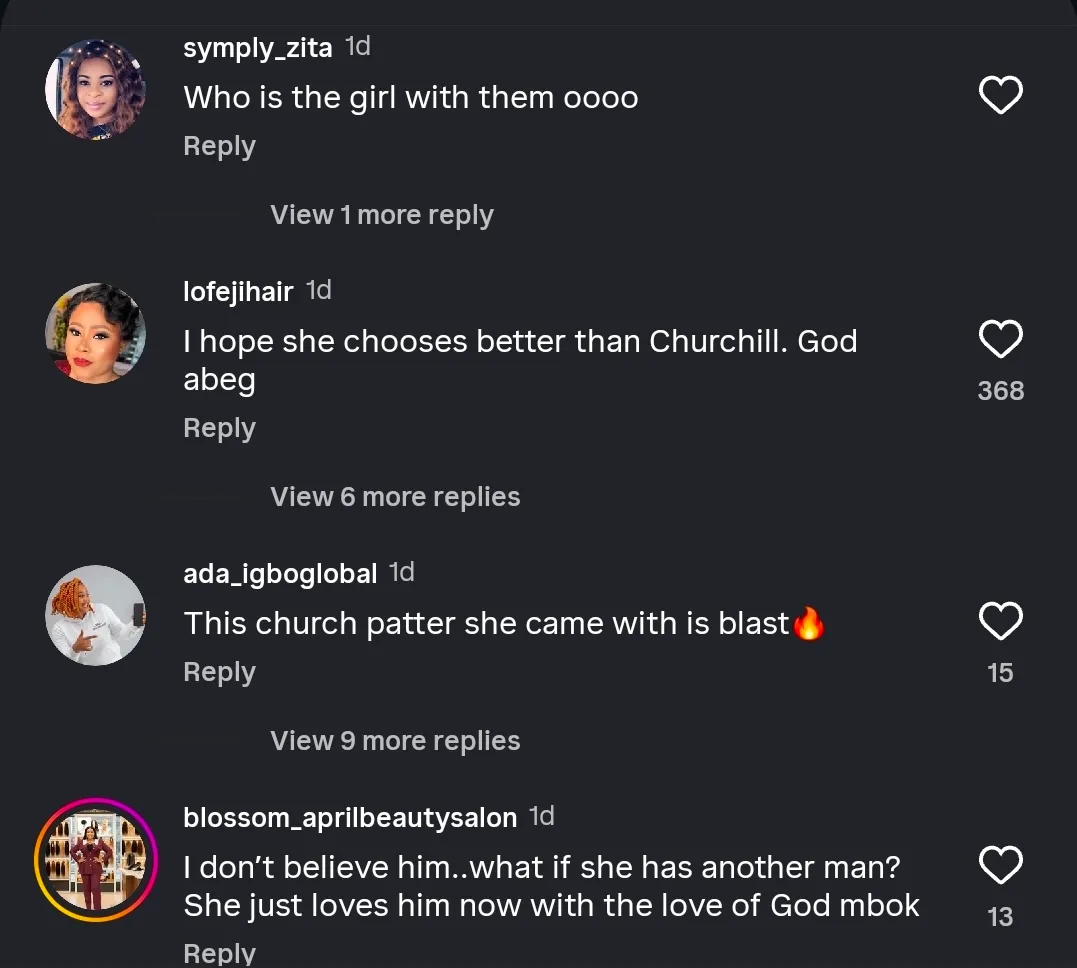1077x968 pixels.
Task: Open the symply_zita username link
Action: coord(258,48)
